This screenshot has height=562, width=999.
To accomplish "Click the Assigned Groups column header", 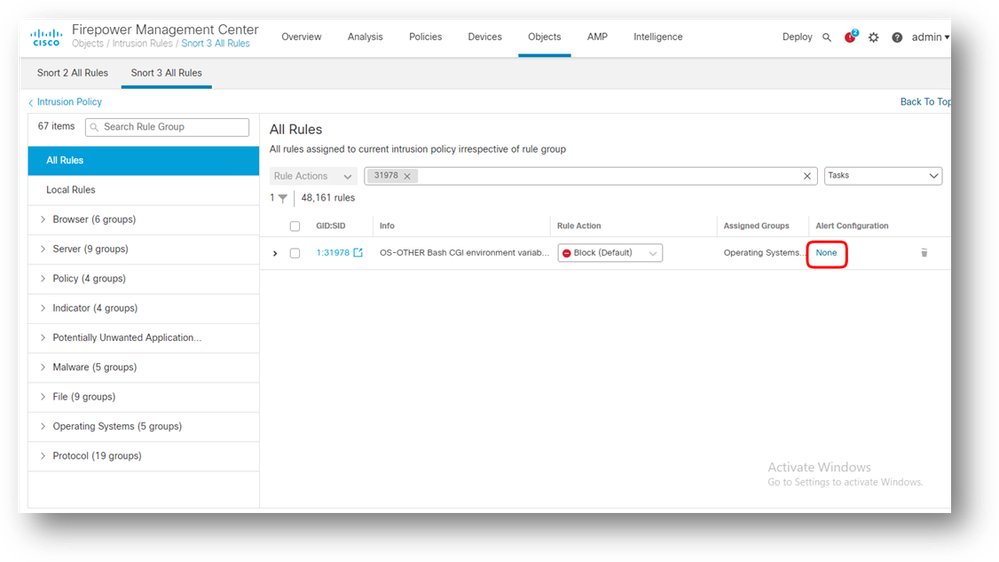I will (x=756, y=226).
